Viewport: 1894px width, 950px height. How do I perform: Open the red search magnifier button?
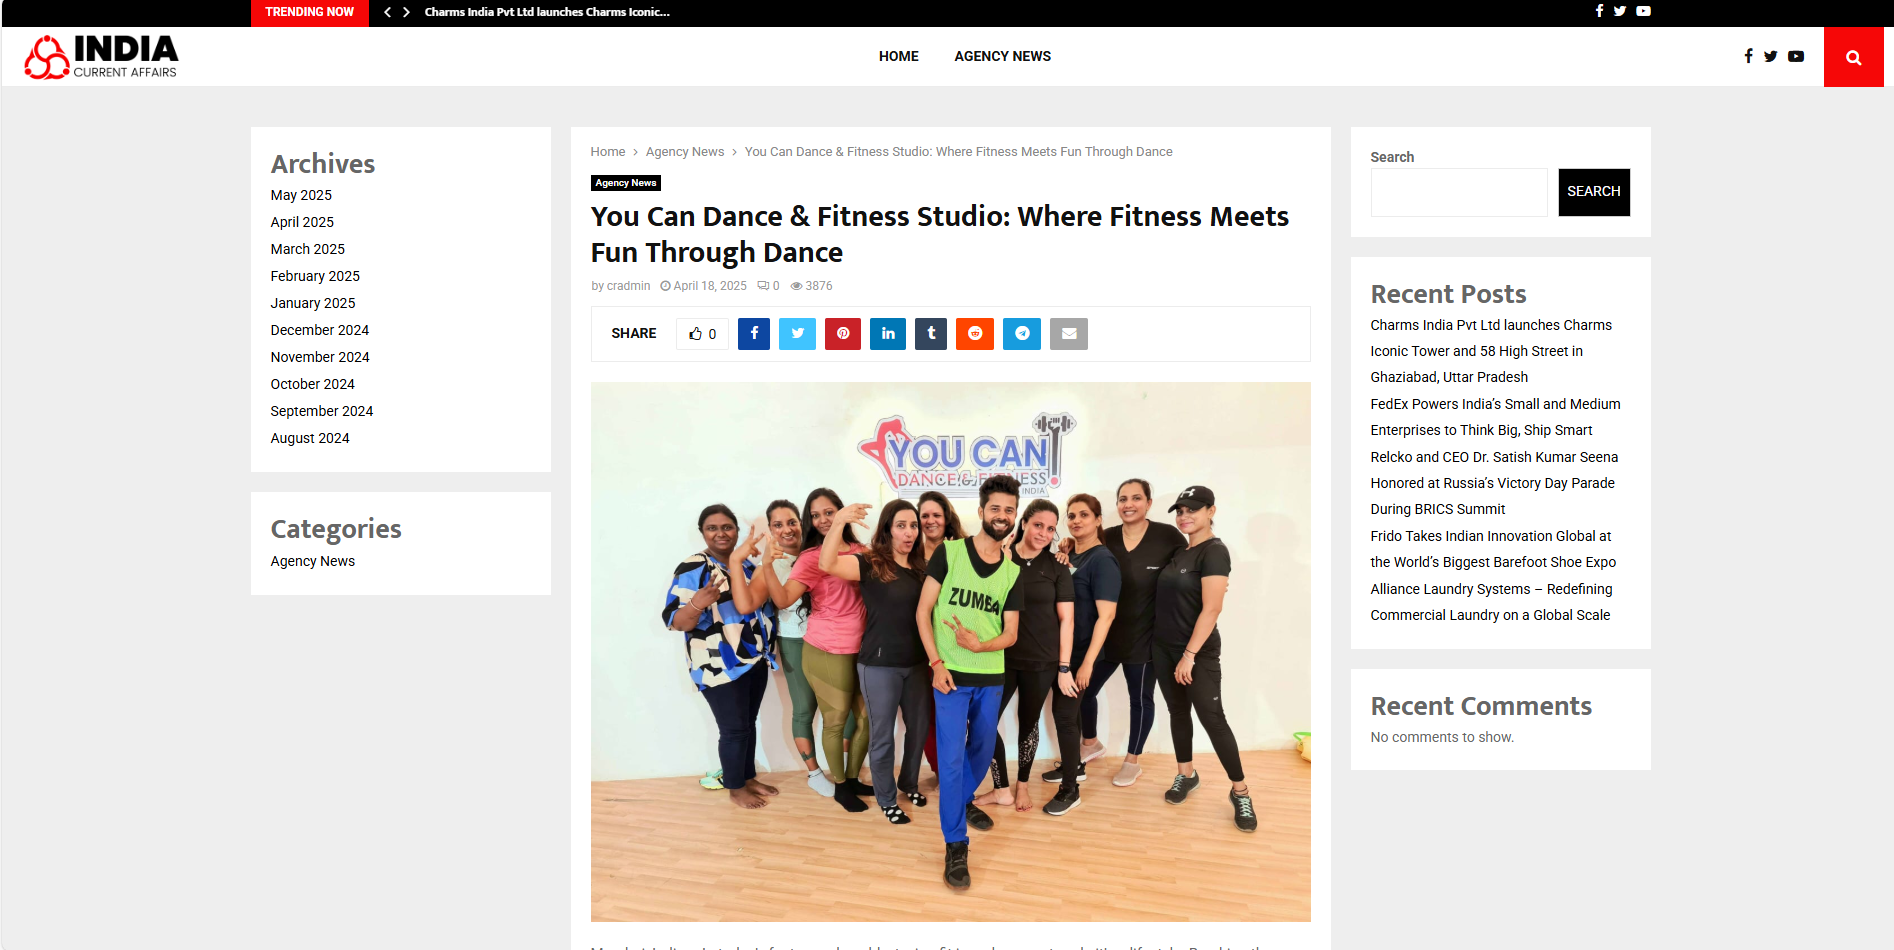tap(1854, 57)
